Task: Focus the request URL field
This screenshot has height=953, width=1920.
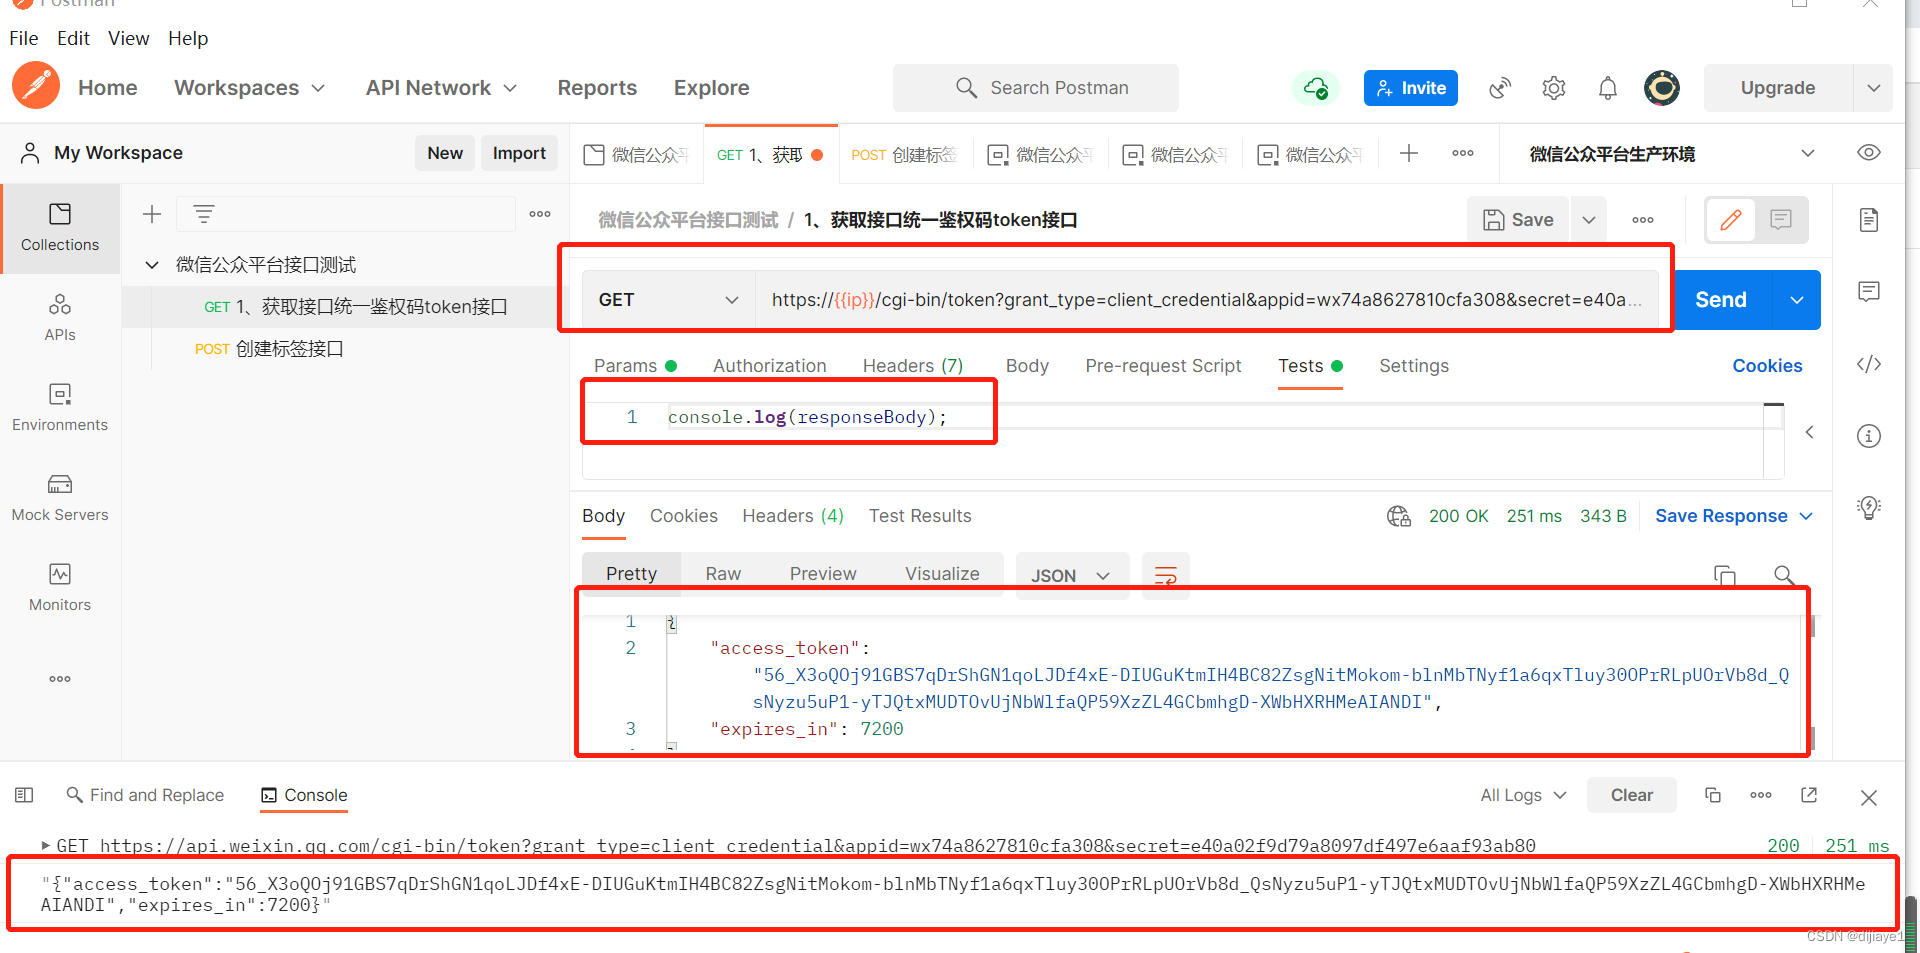Action: pyautogui.click(x=1206, y=300)
